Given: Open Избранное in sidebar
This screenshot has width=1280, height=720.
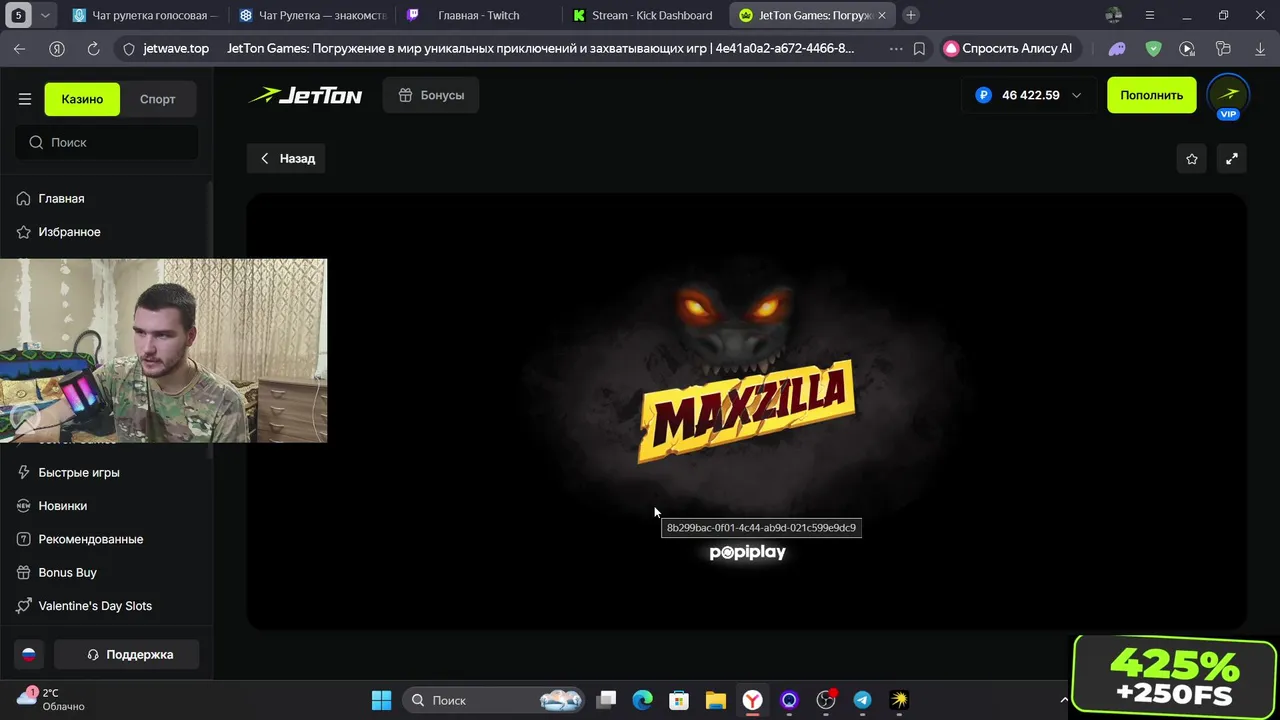Looking at the screenshot, I should pos(69,232).
